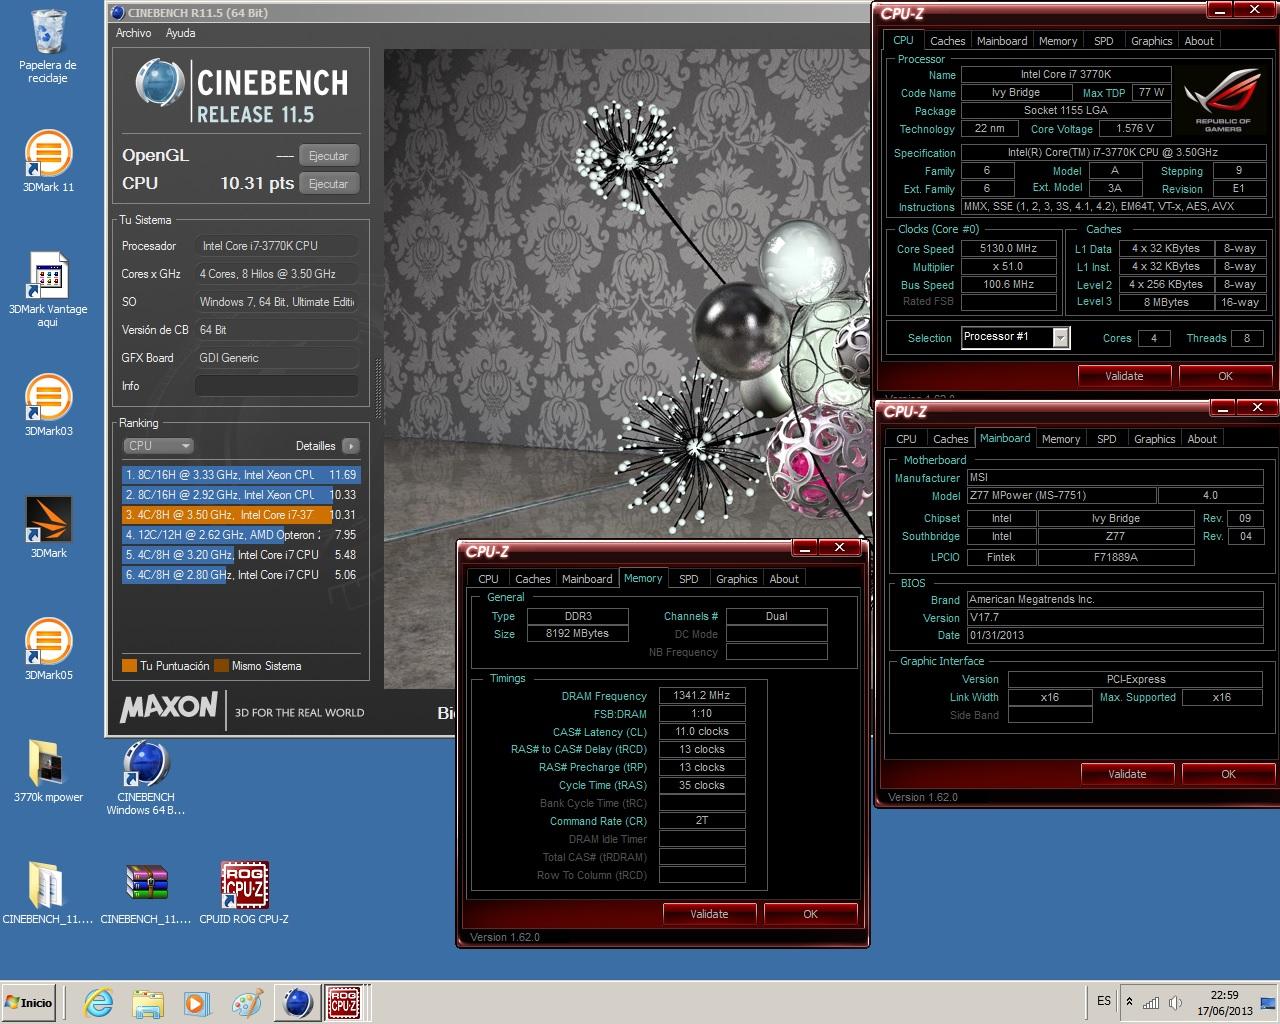The height and width of the screenshot is (1024, 1280).
Task: Click OK in Mainboard CPU-Z window
Action: pyautogui.click(x=1228, y=774)
